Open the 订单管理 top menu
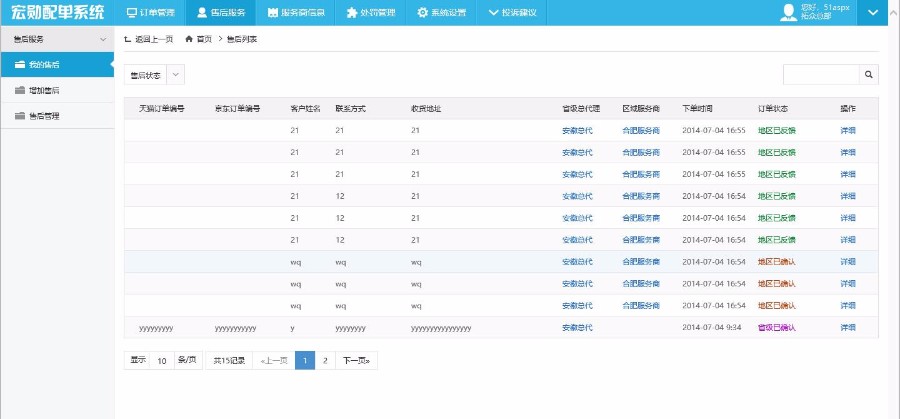The image size is (900, 419). 150,13
